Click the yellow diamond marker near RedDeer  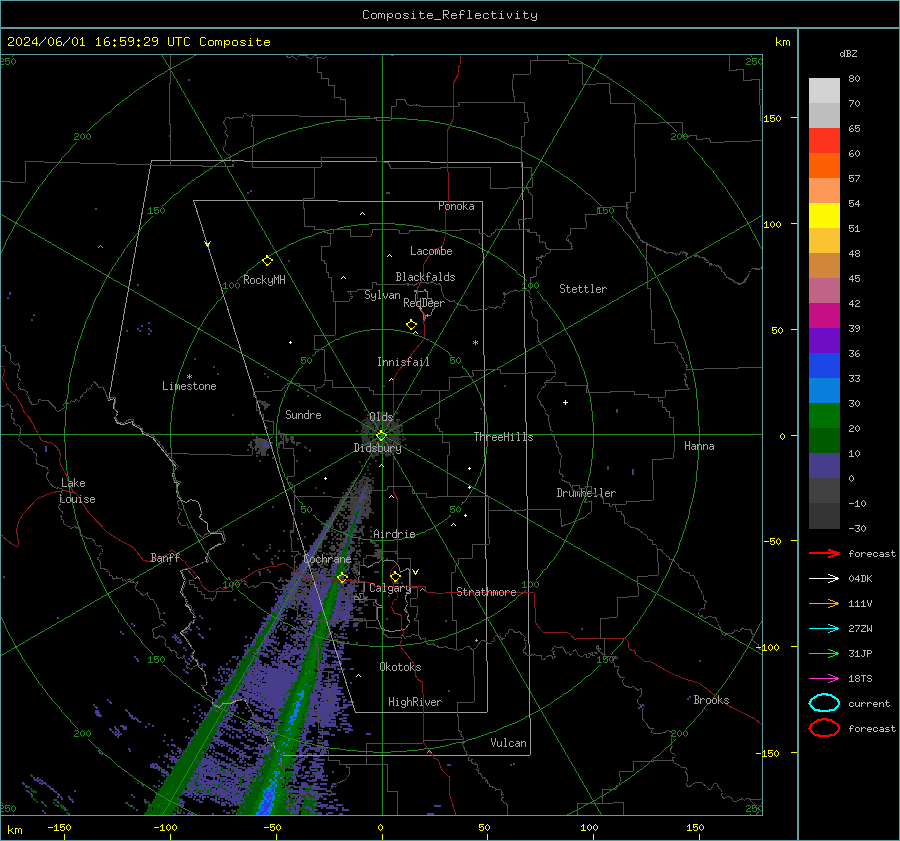pyautogui.click(x=411, y=325)
